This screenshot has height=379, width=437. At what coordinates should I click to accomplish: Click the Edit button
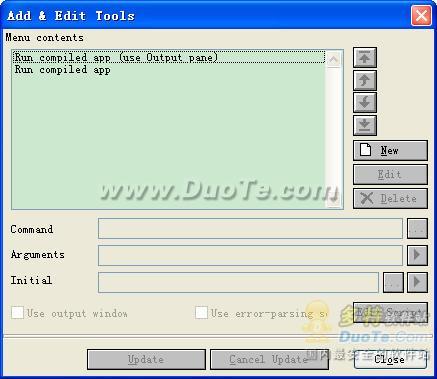pos(390,174)
